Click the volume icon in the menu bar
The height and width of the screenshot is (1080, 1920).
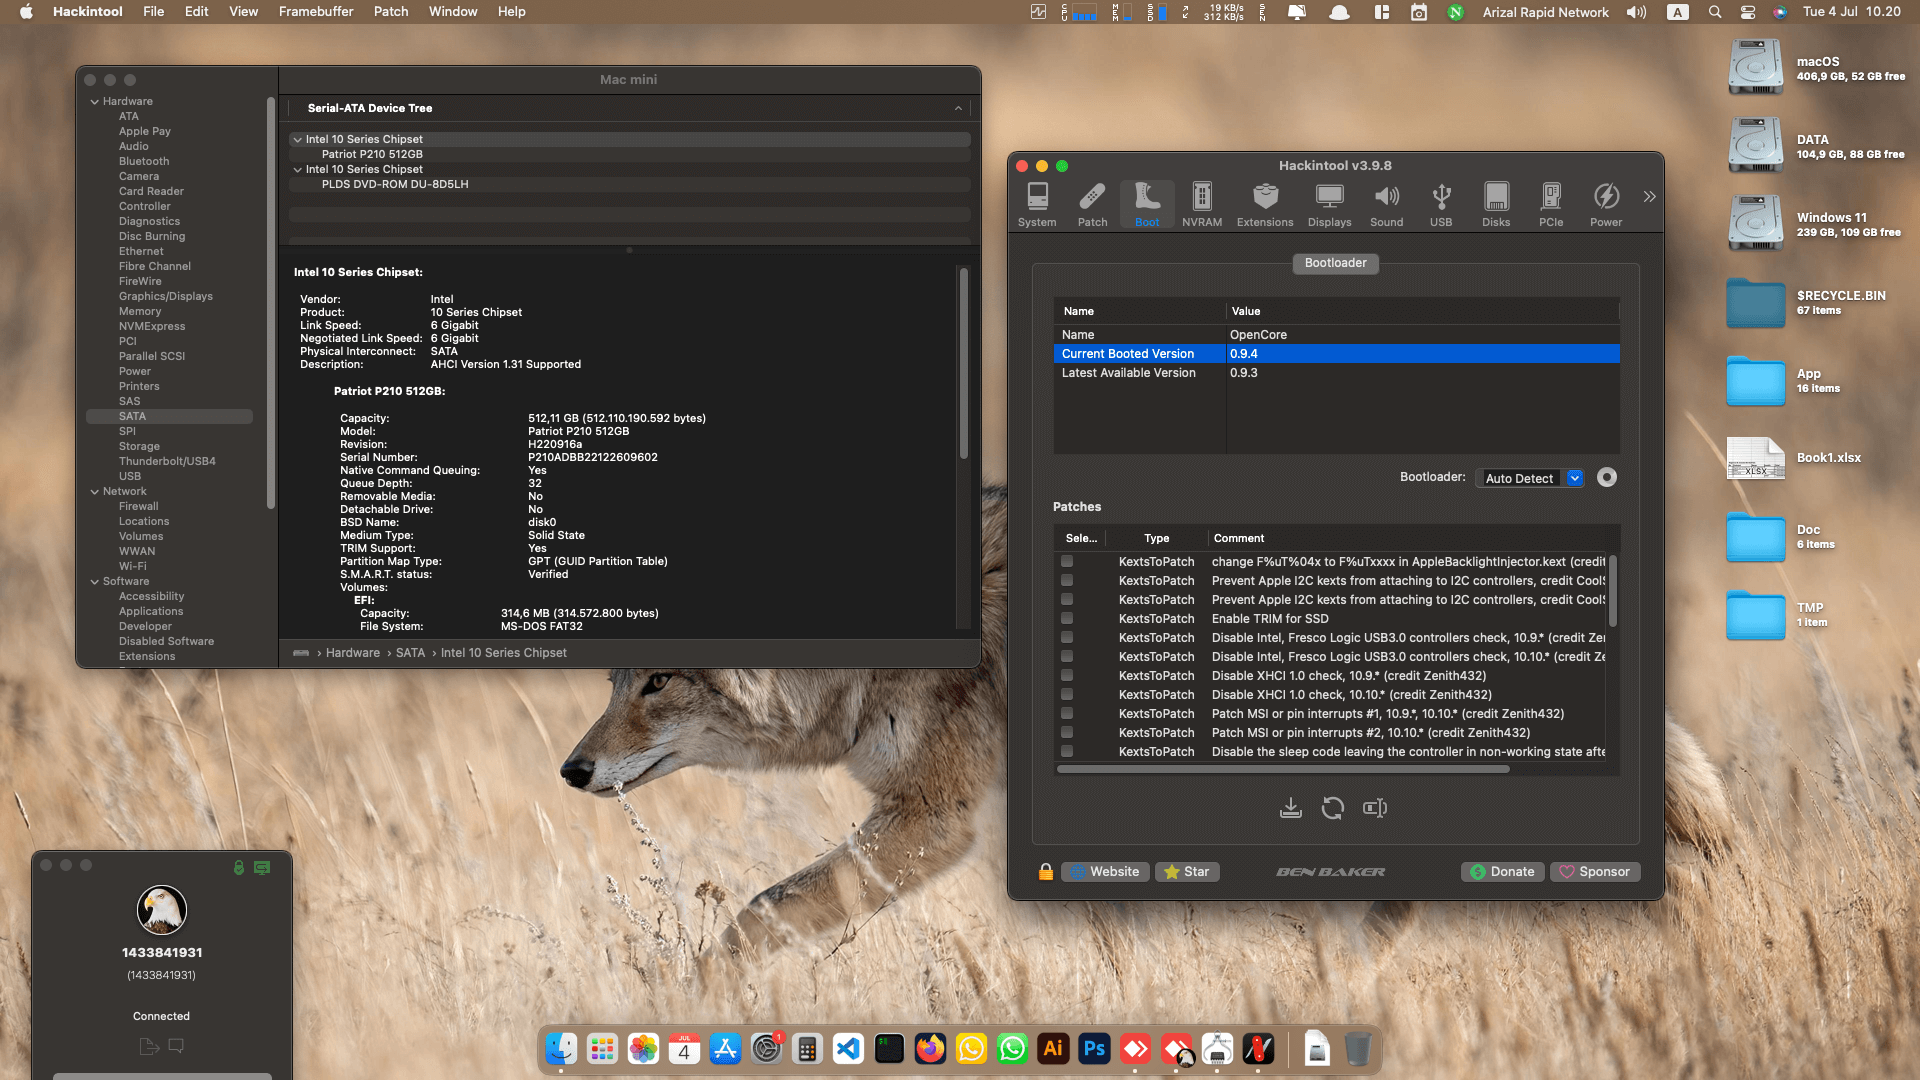tap(1637, 12)
